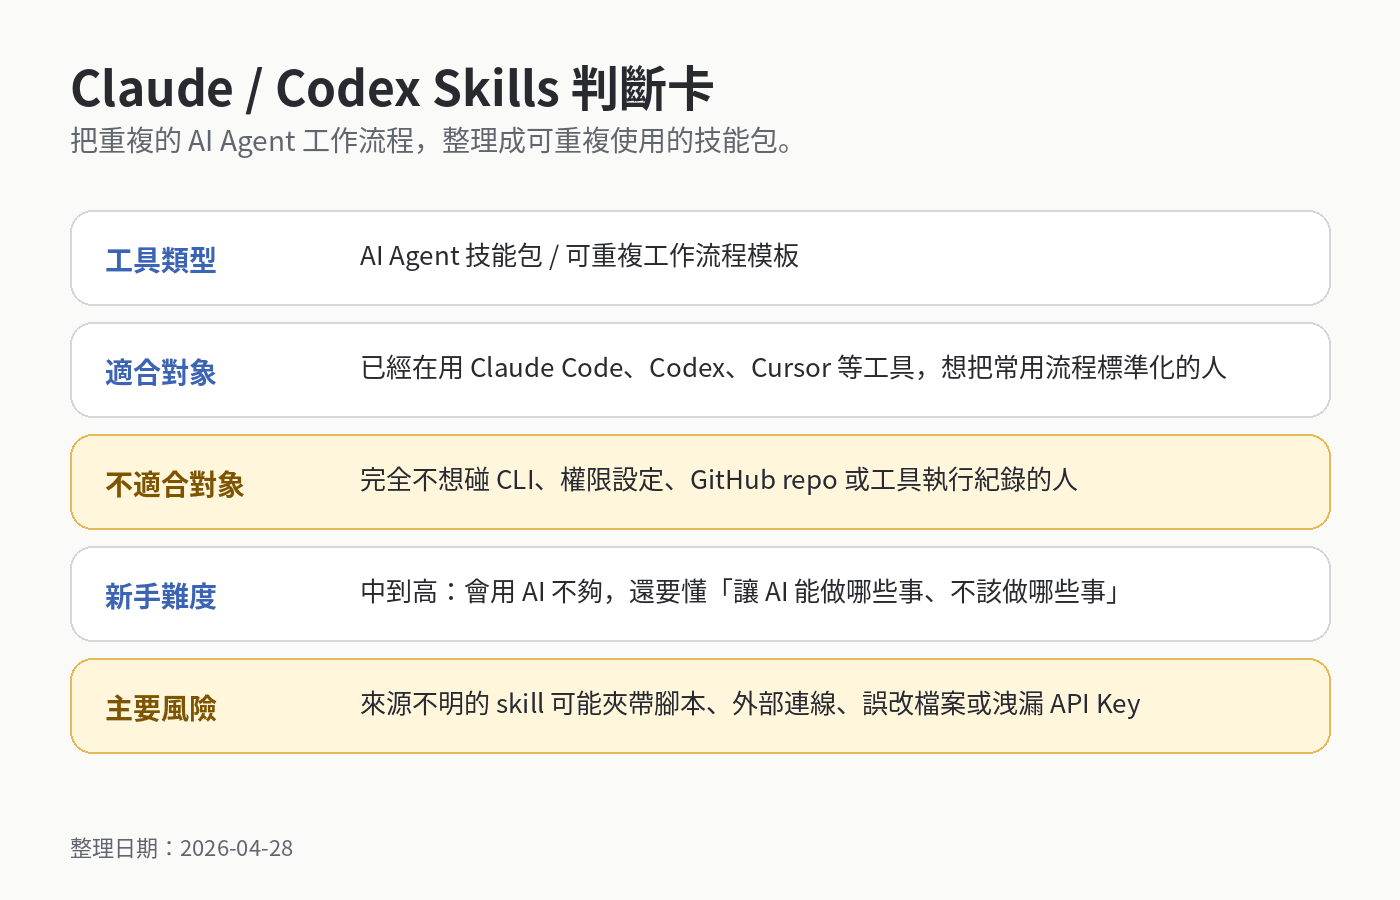The image size is (1400, 900).
Task: Select the subtitle text about AI Agent 工作流程
Action: tap(430, 141)
